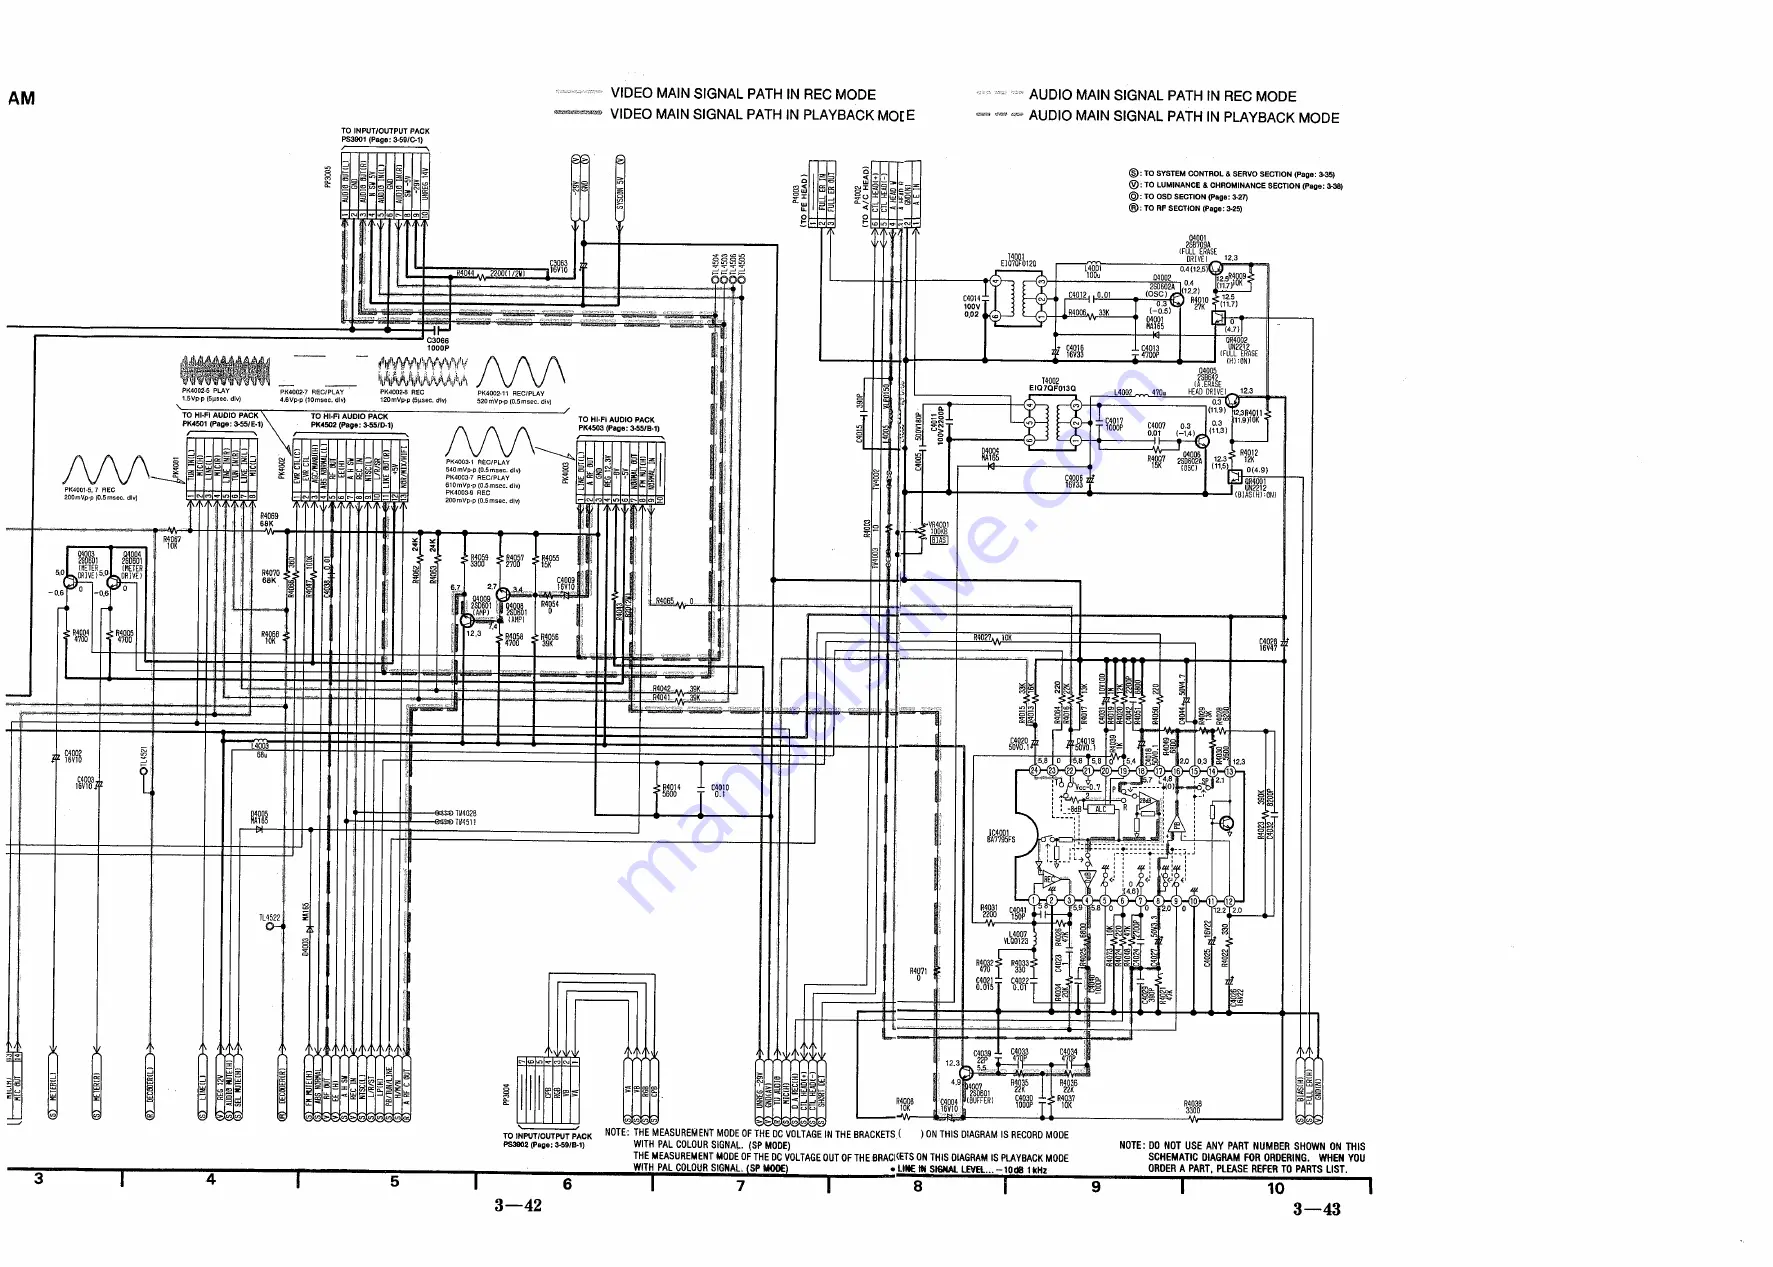1773x1267 pixels.
Task: Click the 'MEASUREMENT MODE... IS RECORD MODE' note line
Action: coord(851,1134)
